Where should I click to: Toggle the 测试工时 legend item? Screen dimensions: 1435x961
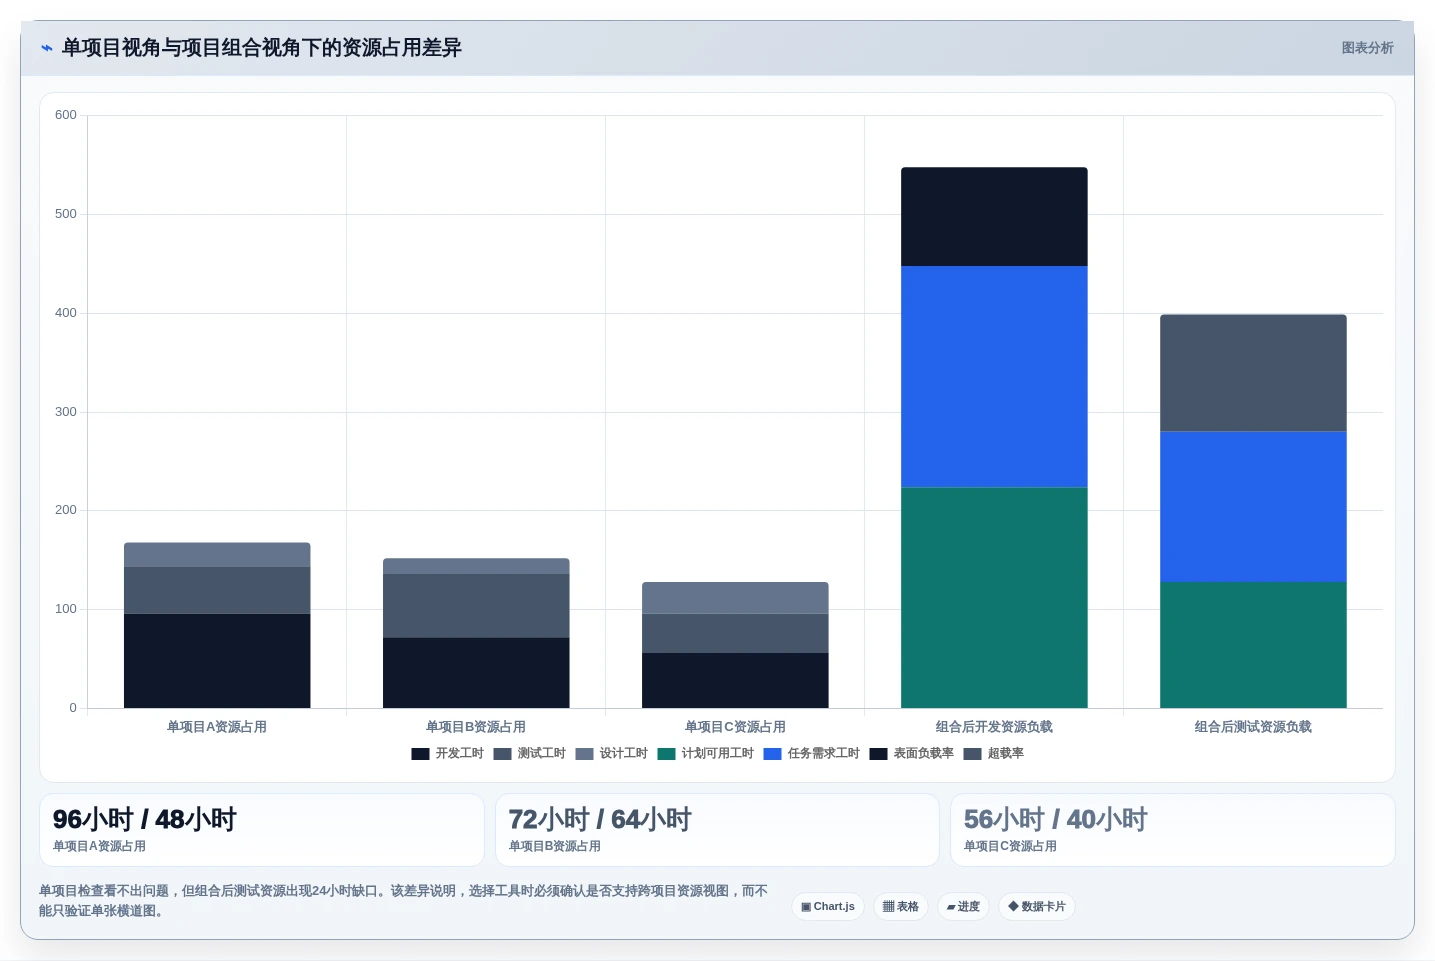pos(530,754)
